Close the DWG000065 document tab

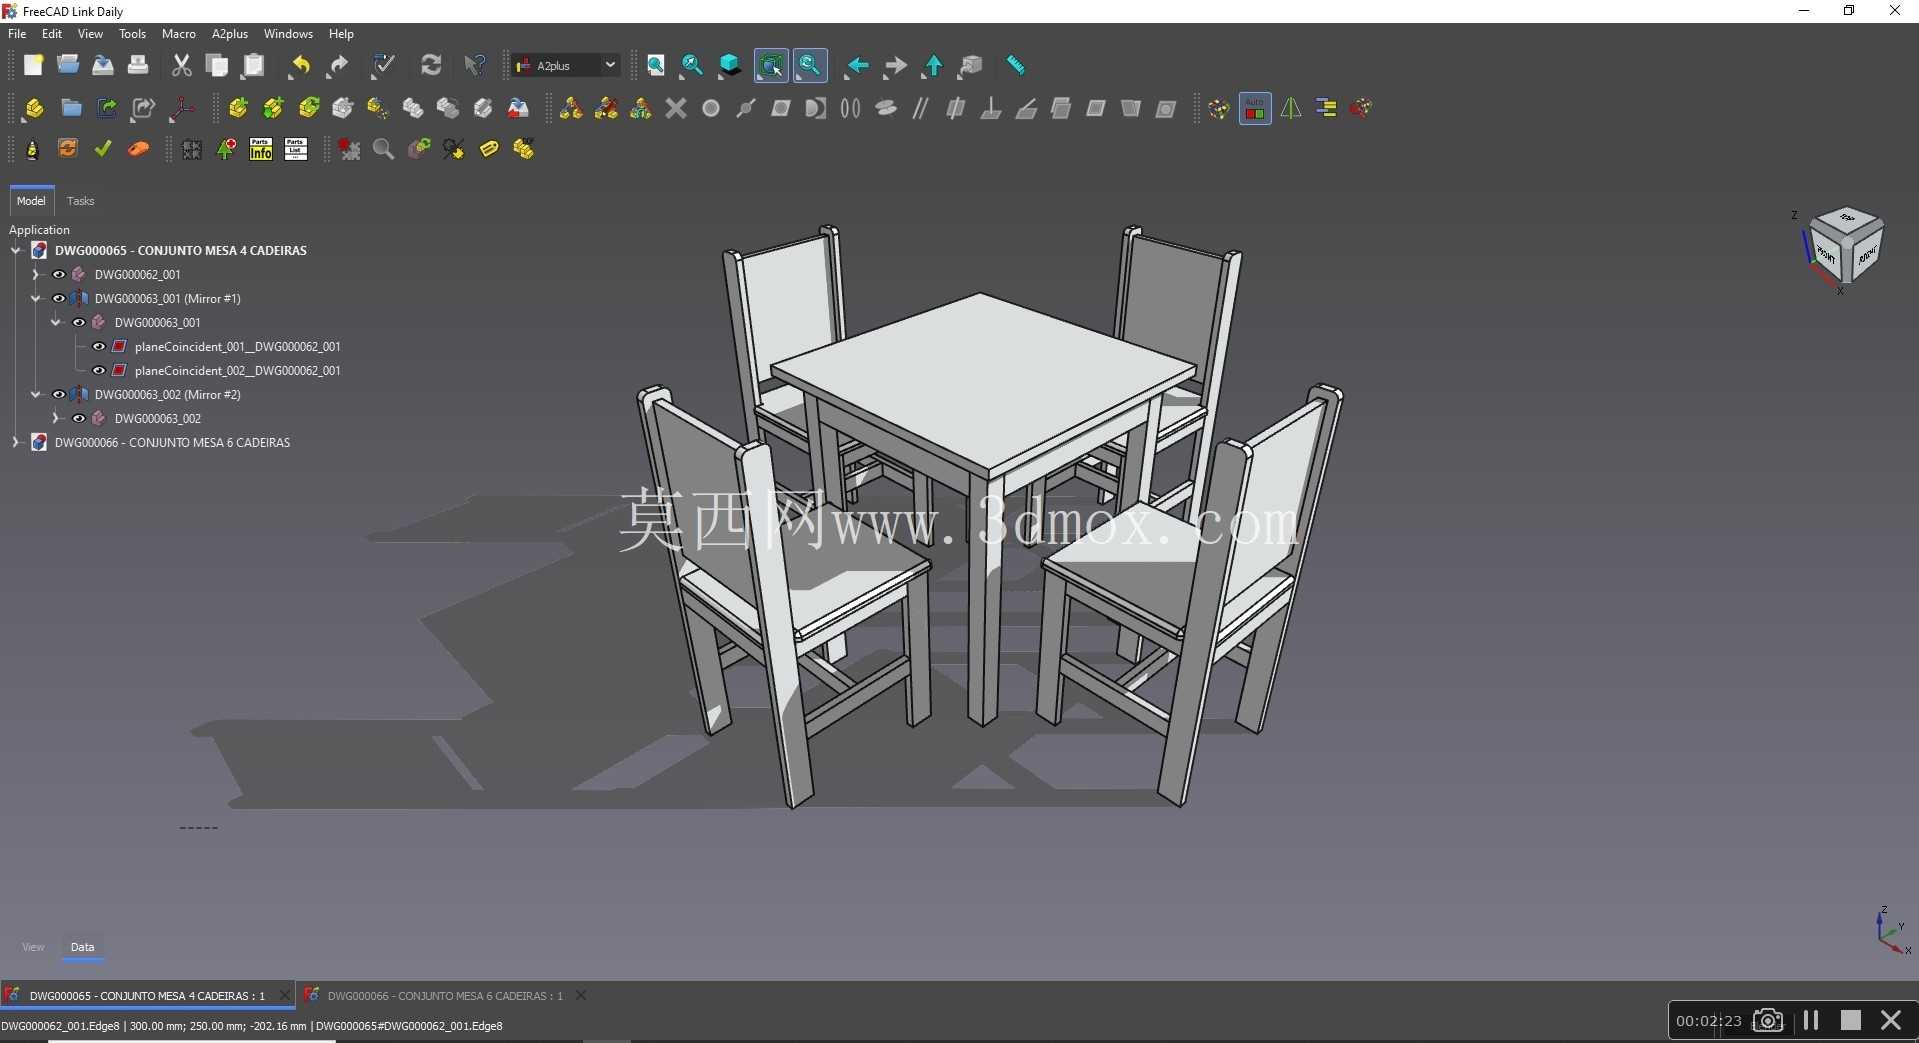[x=284, y=995]
